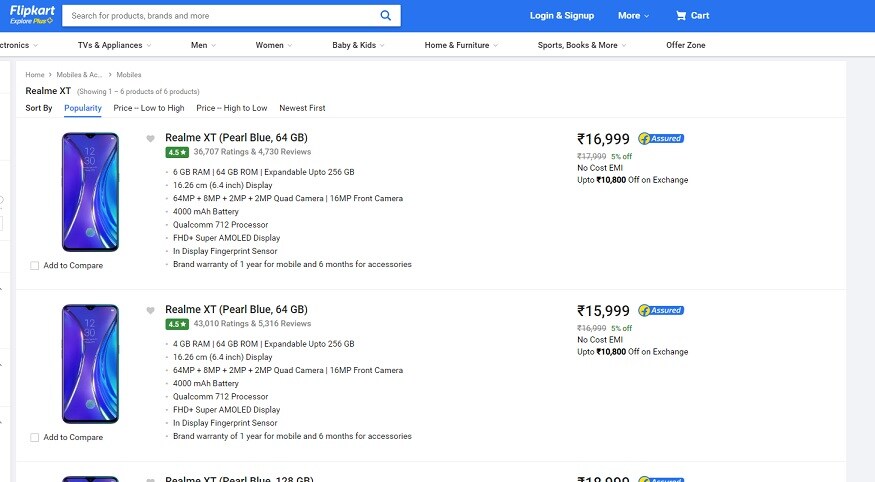Click the ₹15,999 price
875x482 pixels.
click(x=603, y=311)
